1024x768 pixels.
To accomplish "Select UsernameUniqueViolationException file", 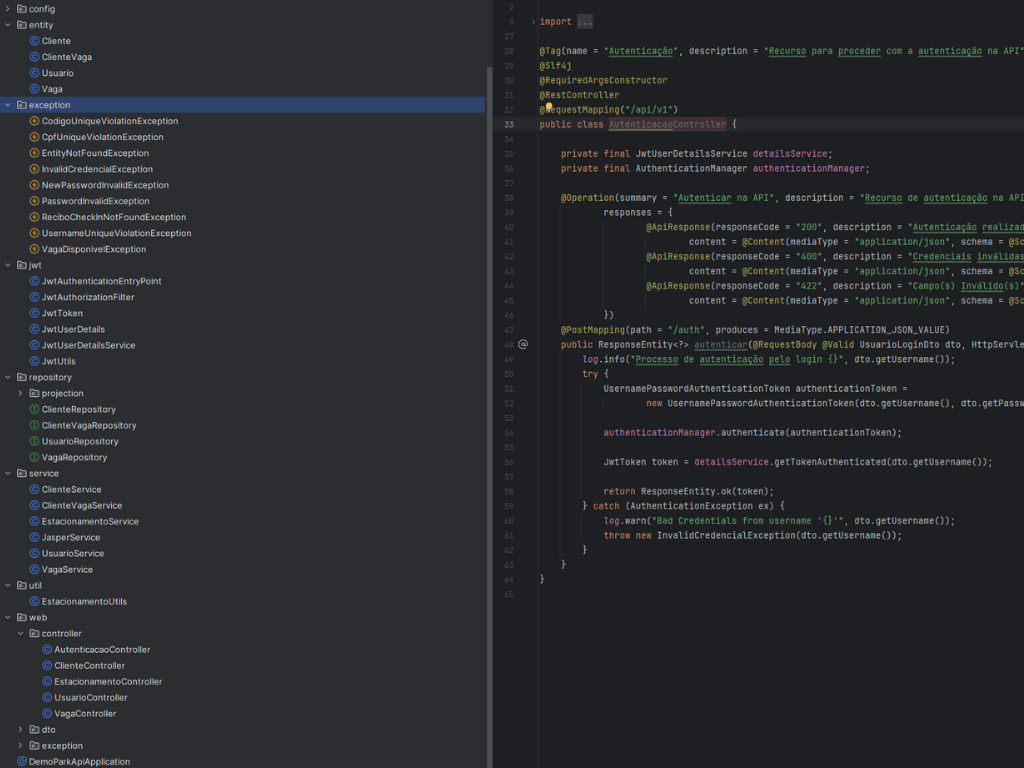I will tap(116, 233).
